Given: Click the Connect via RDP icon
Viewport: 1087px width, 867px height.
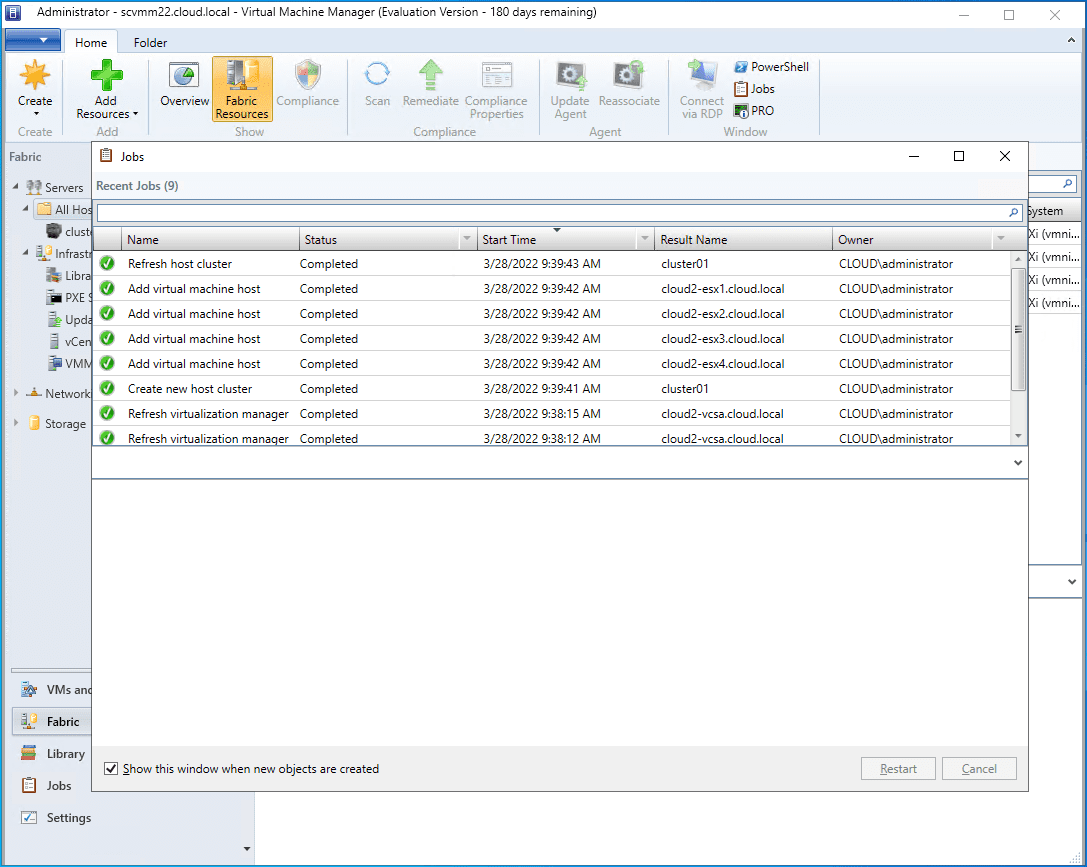Looking at the screenshot, I should [x=702, y=75].
